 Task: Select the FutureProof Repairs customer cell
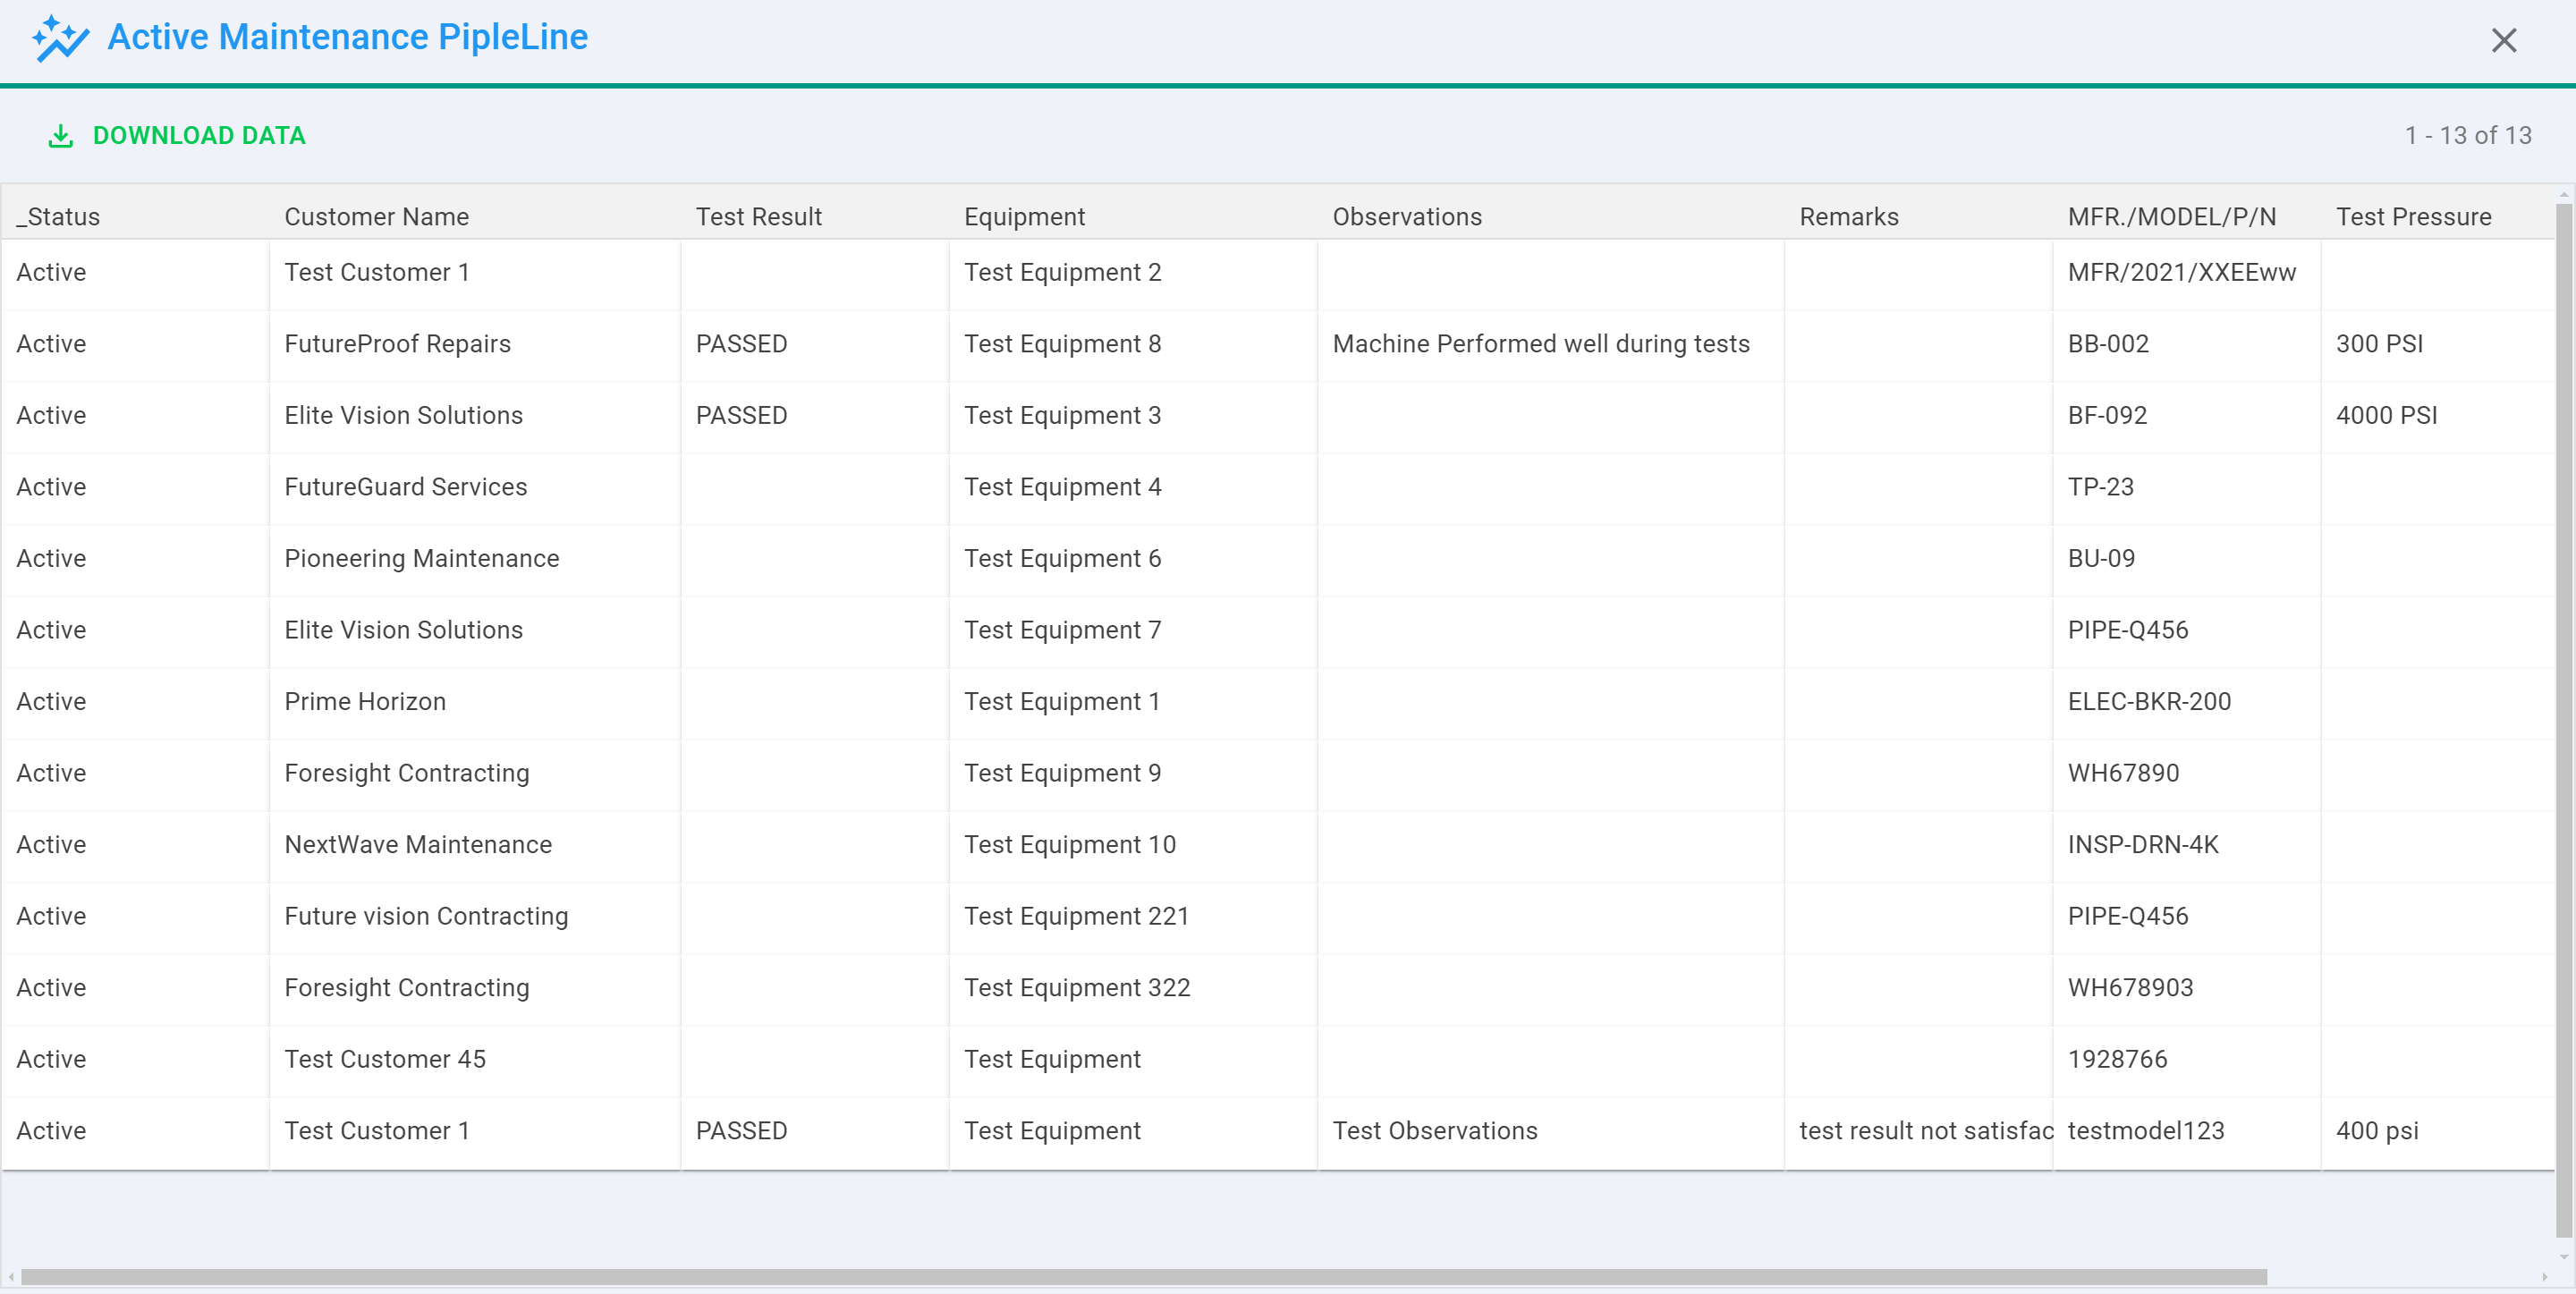tap(475, 344)
